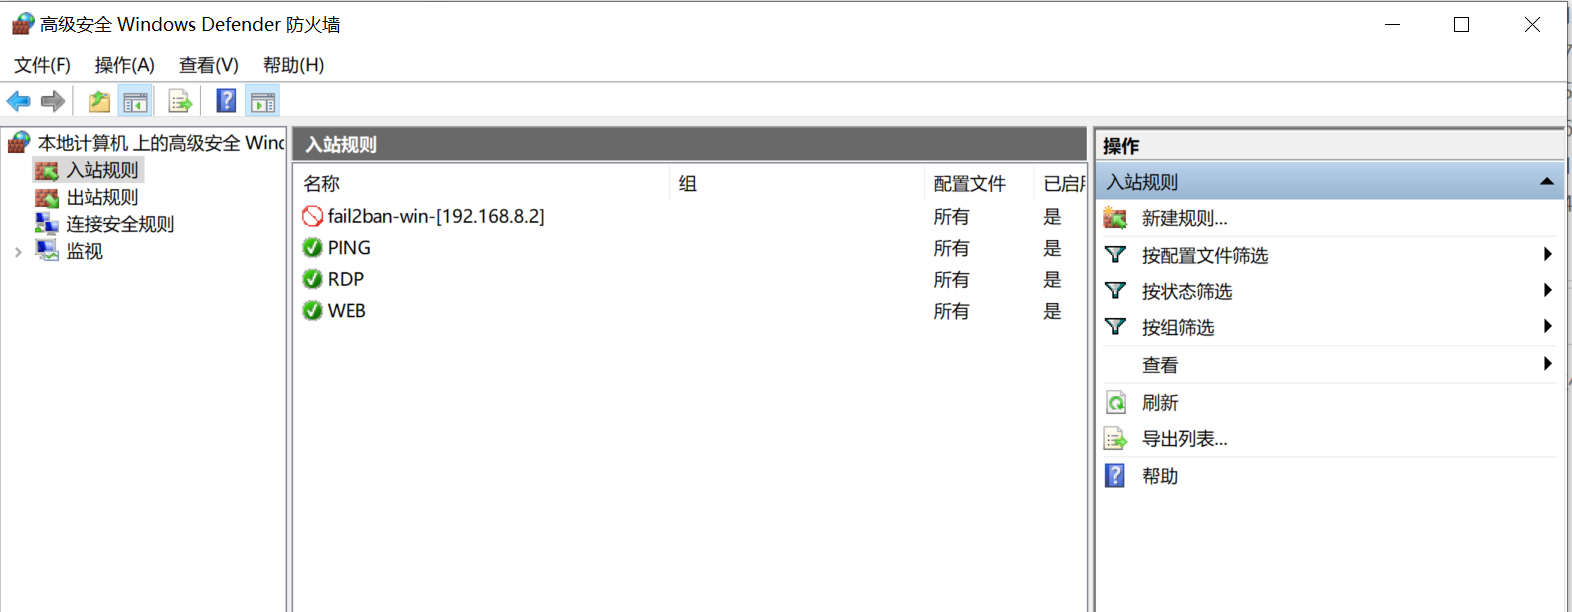Click 导出列表... in actions pane
1572x612 pixels.
1185,439
